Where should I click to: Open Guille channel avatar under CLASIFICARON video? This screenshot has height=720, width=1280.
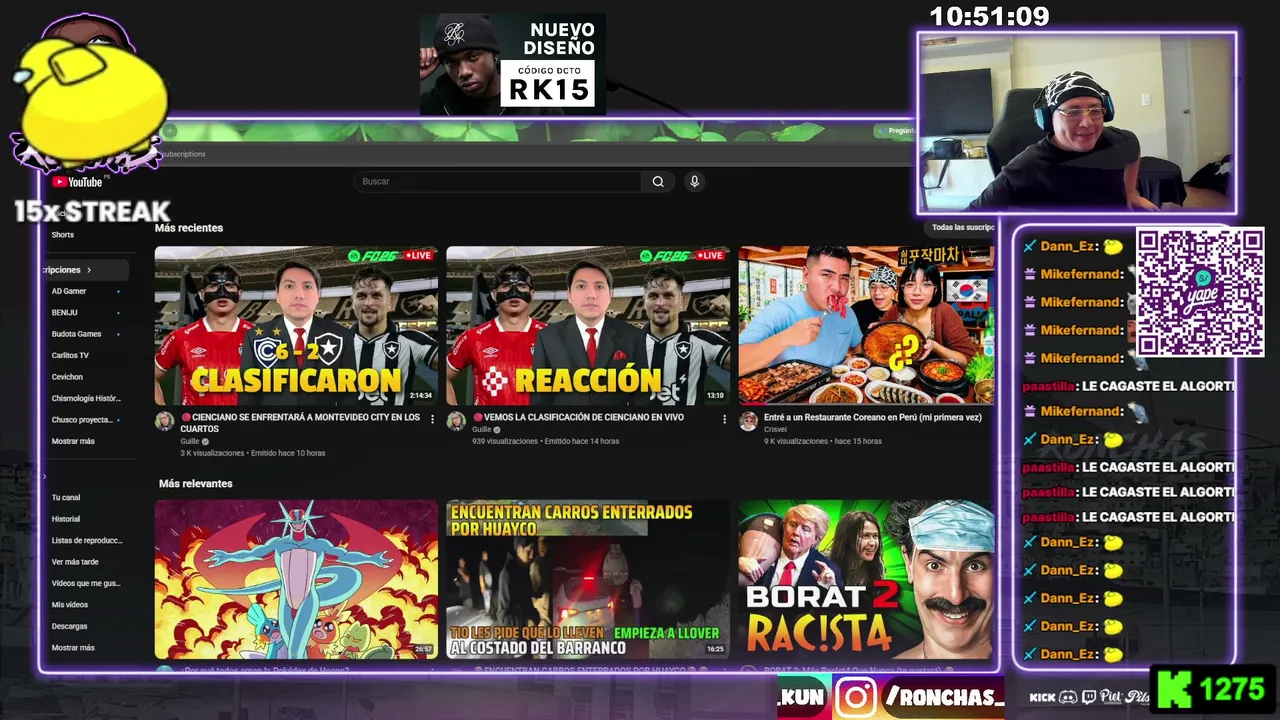coord(164,421)
